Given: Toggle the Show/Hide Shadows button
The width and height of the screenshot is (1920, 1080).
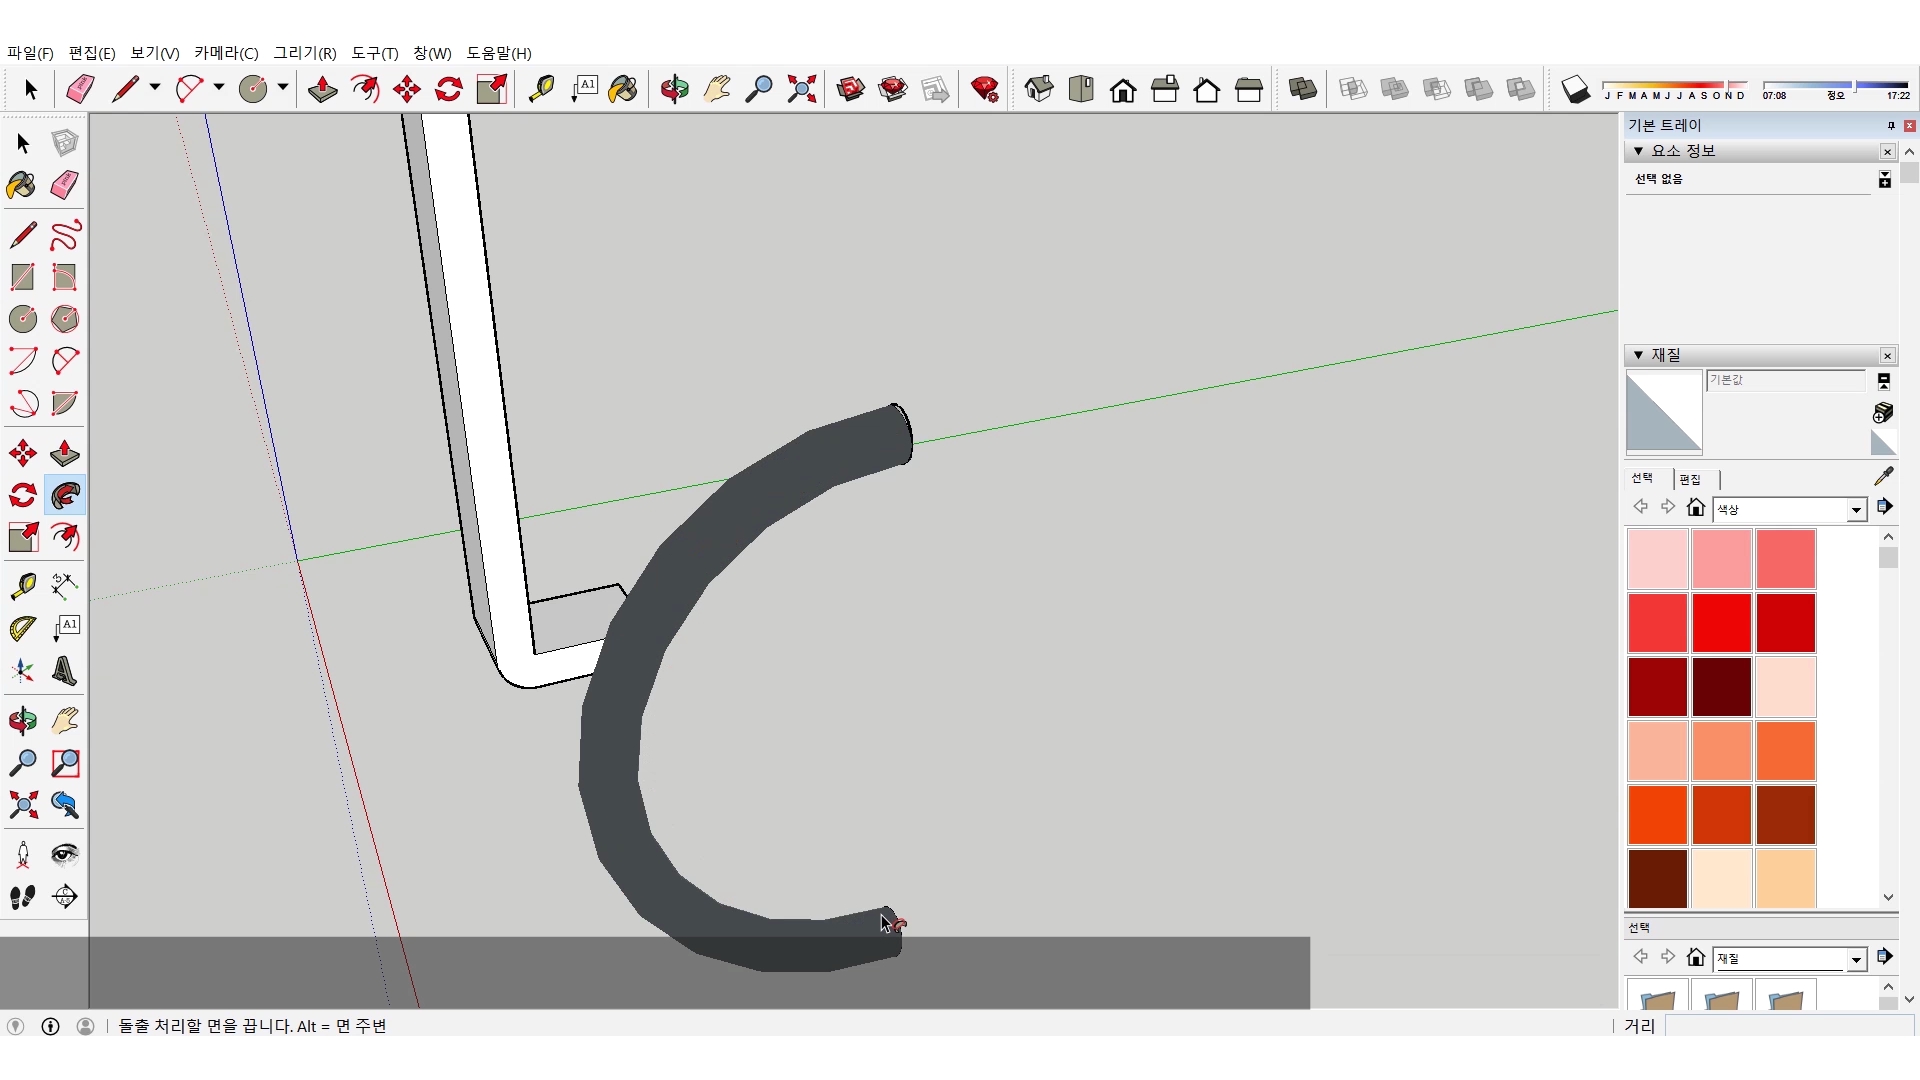Looking at the screenshot, I should coord(1575,89).
